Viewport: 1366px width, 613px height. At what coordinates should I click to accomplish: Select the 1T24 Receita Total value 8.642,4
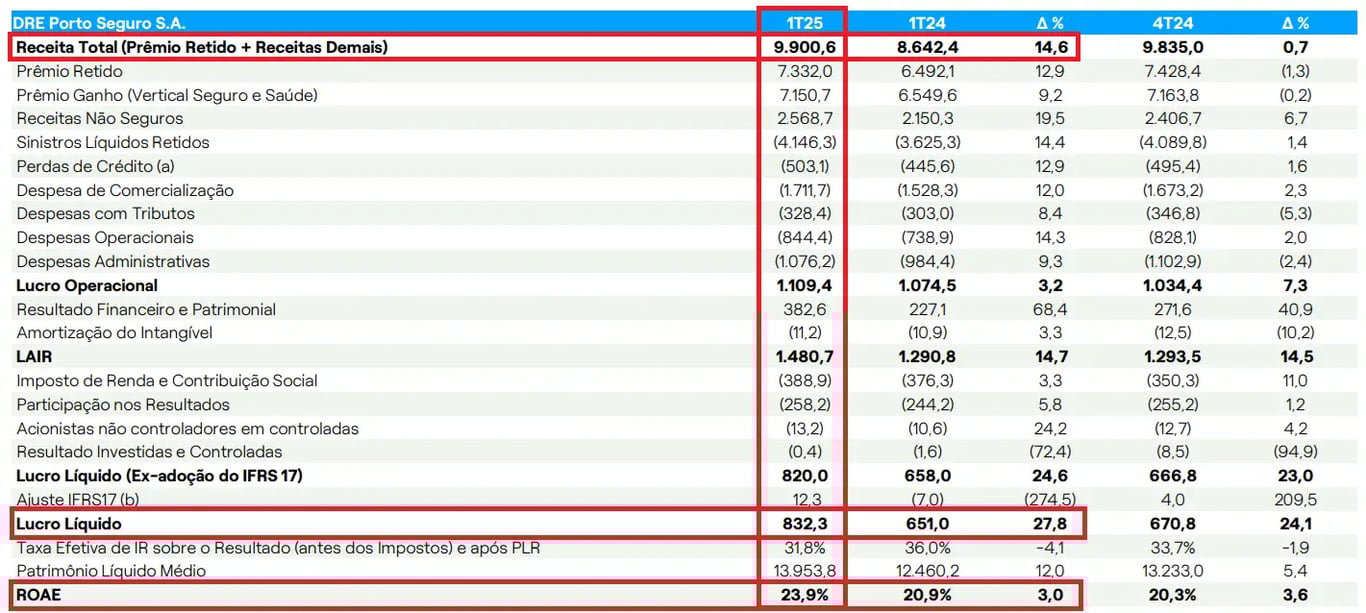tap(926, 46)
